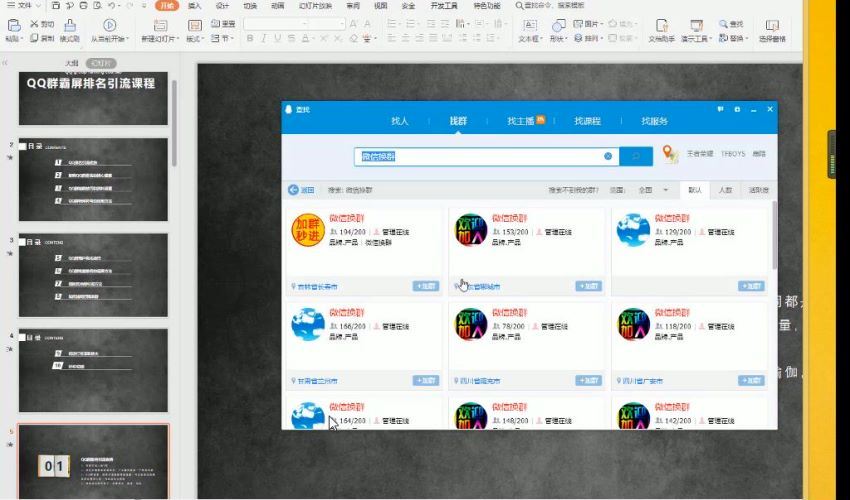
Task: Click the Find magnifier icon in ribbon
Action: coord(723,24)
